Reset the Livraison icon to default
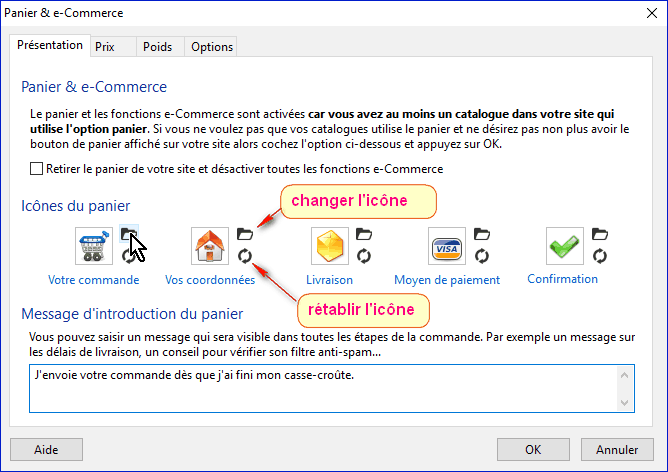This screenshot has height=472, width=668. pos(364,256)
